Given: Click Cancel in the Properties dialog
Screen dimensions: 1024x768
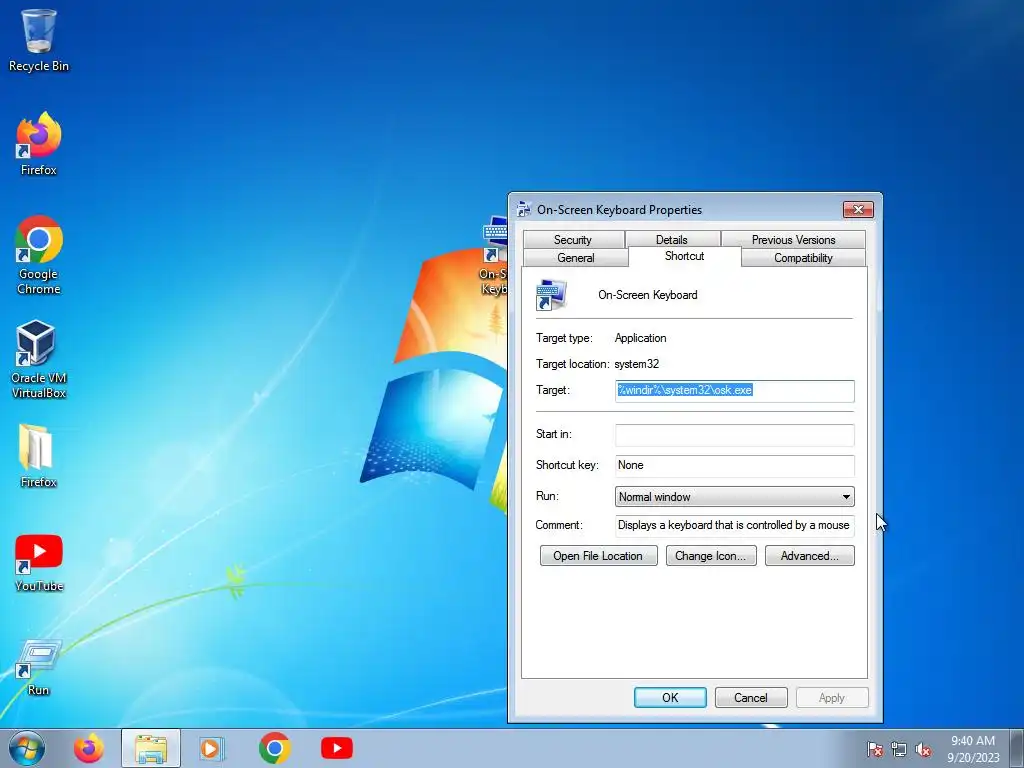Looking at the screenshot, I should 751,697.
